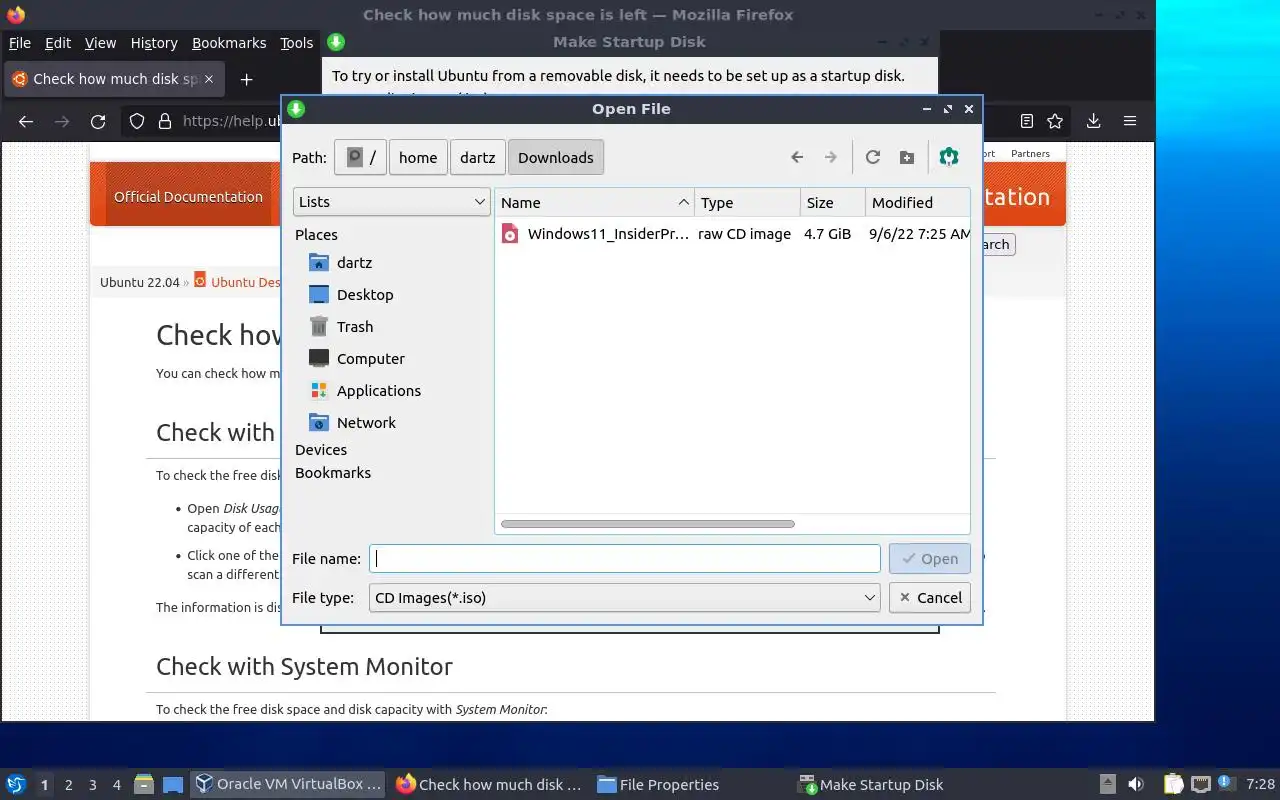
Task: Open Firefox File menu
Action: [20, 43]
